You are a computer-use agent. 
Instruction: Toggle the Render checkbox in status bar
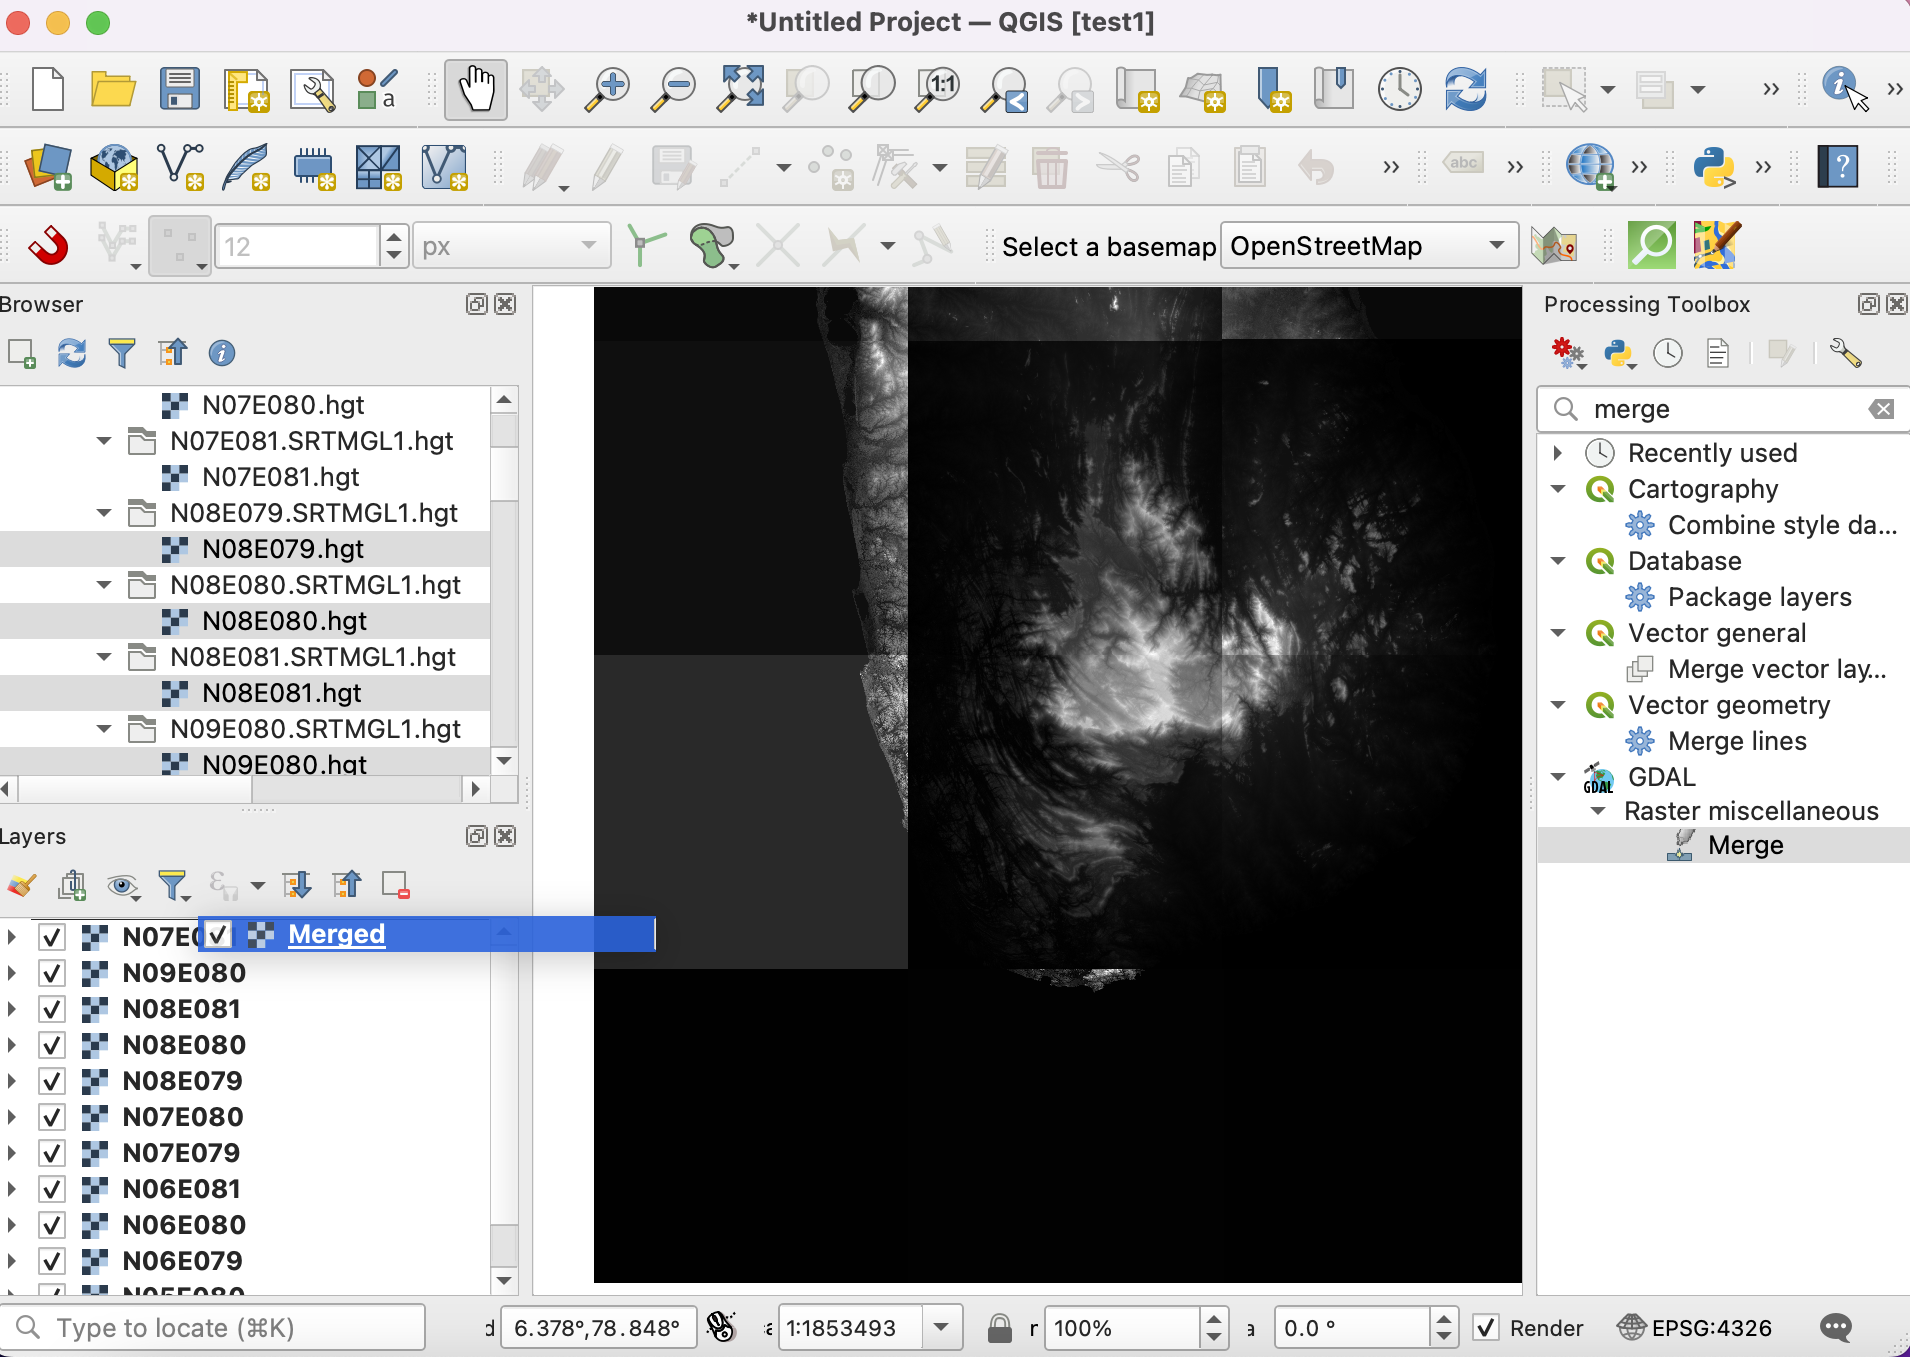point(1487,1328)
